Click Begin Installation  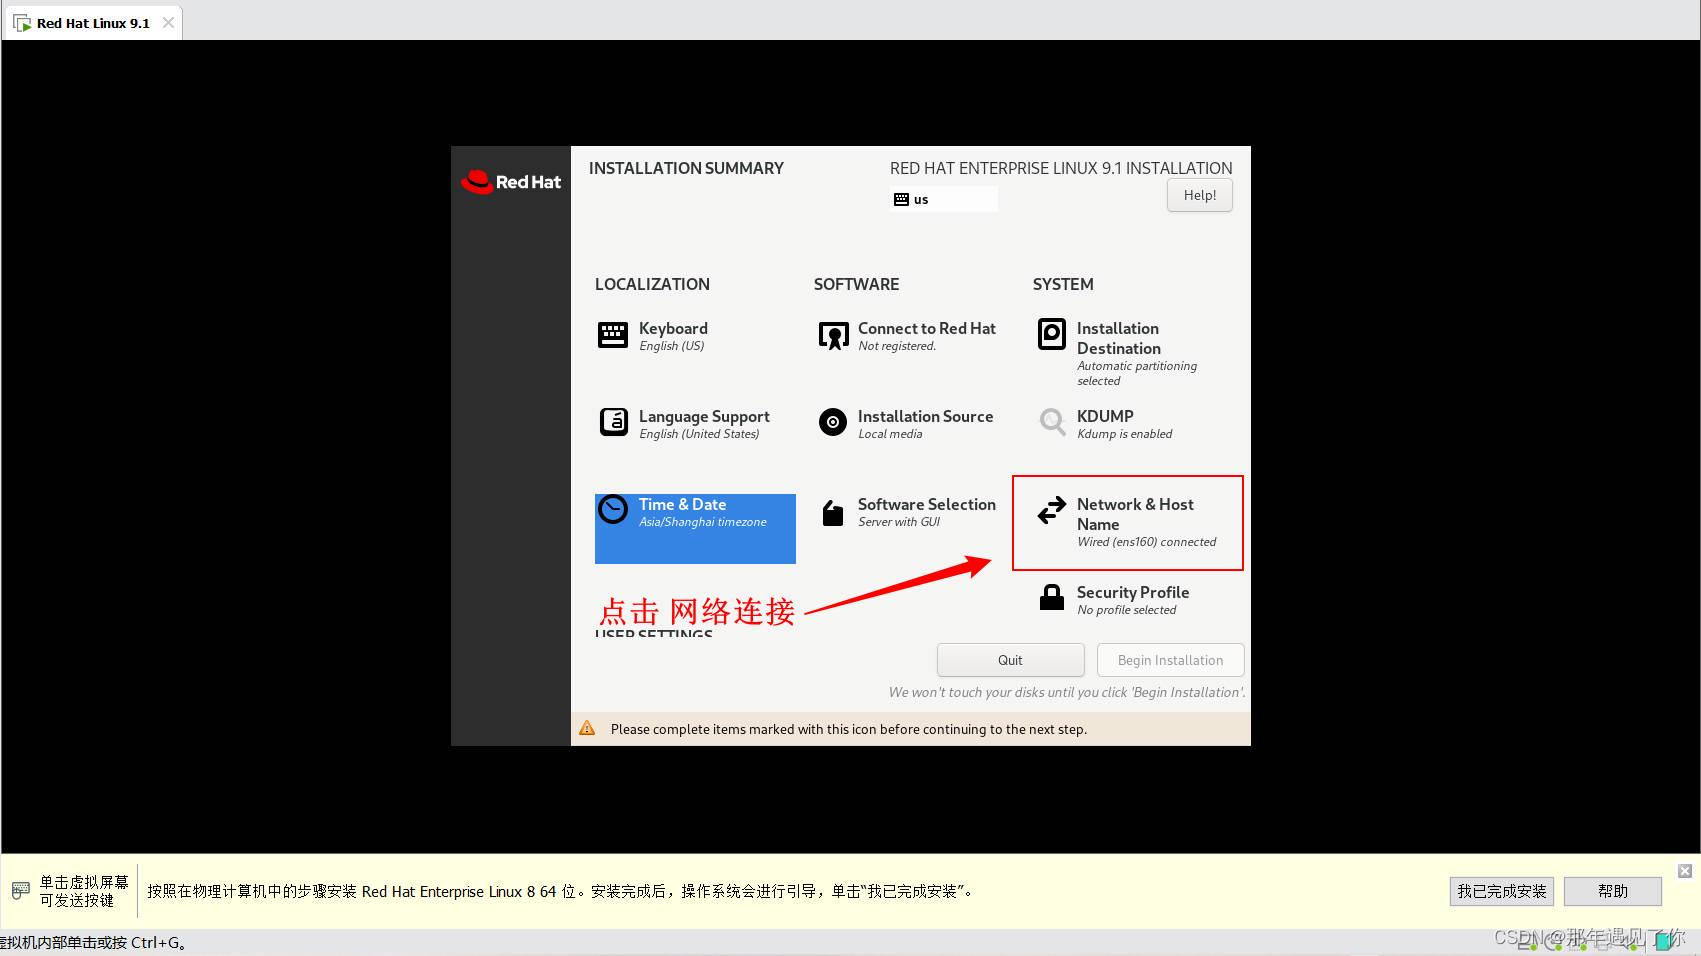click(x=1170, y=659)
